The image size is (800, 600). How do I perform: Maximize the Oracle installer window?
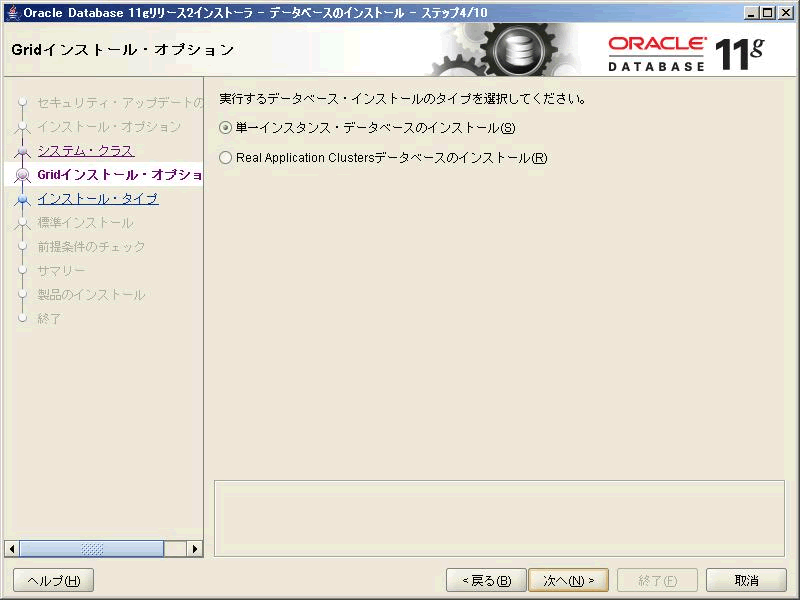pyautogui.click(x=768, y=12)
